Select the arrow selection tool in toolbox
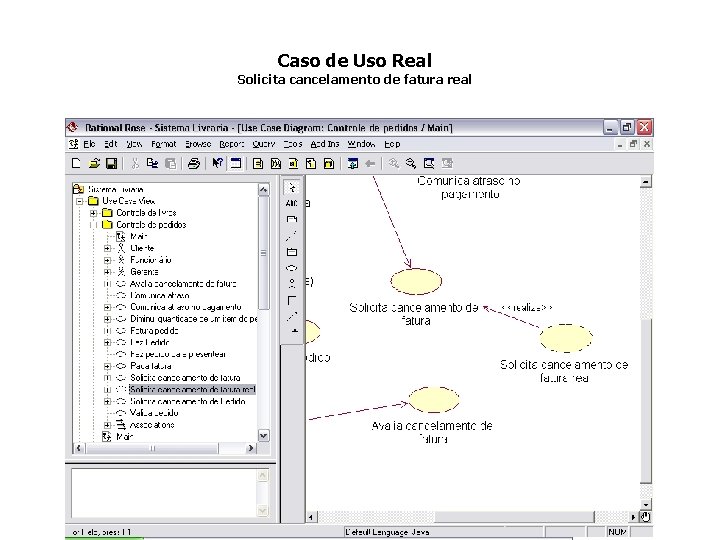Screen dimensions: 720x540 (x=292, y=187)
